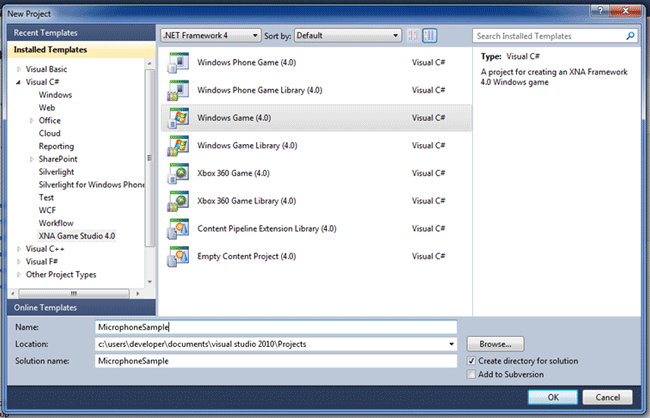Select XNA Game Studio 4.0 category
Screen dimensions: 650x418
pyautogui.click(x=77, y=236)
